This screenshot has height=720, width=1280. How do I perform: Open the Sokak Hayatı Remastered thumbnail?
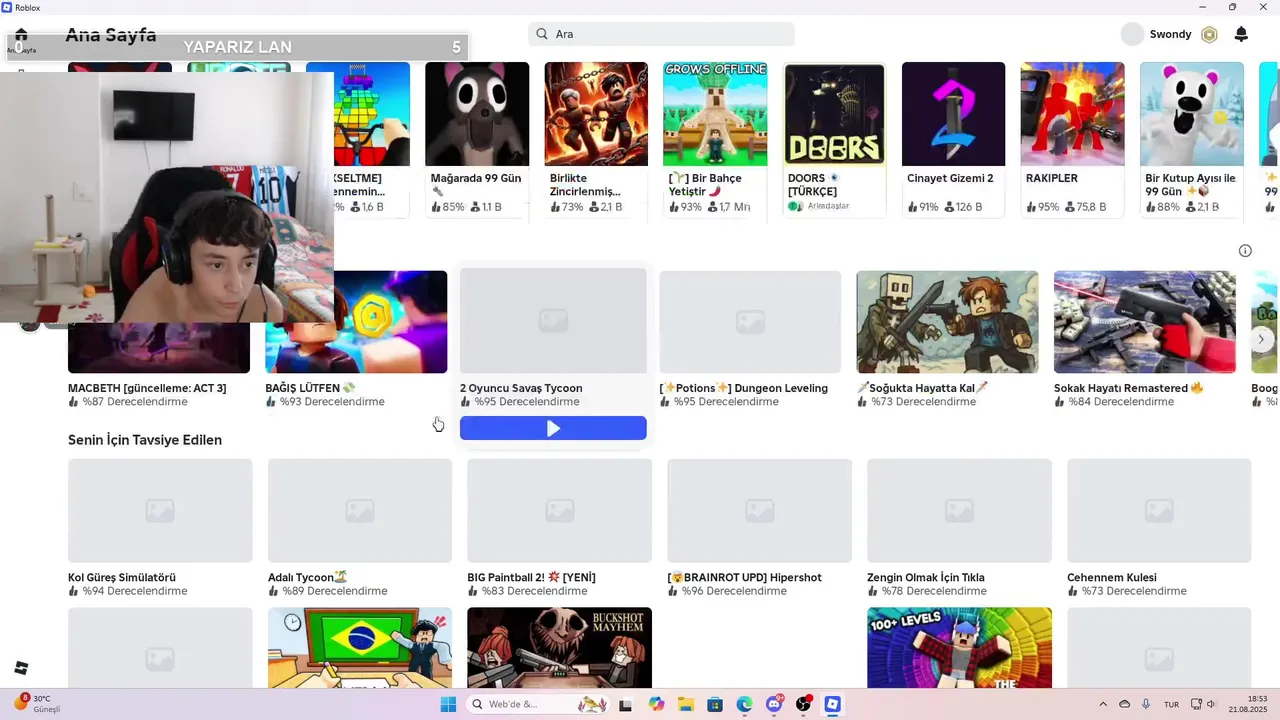1145,322
